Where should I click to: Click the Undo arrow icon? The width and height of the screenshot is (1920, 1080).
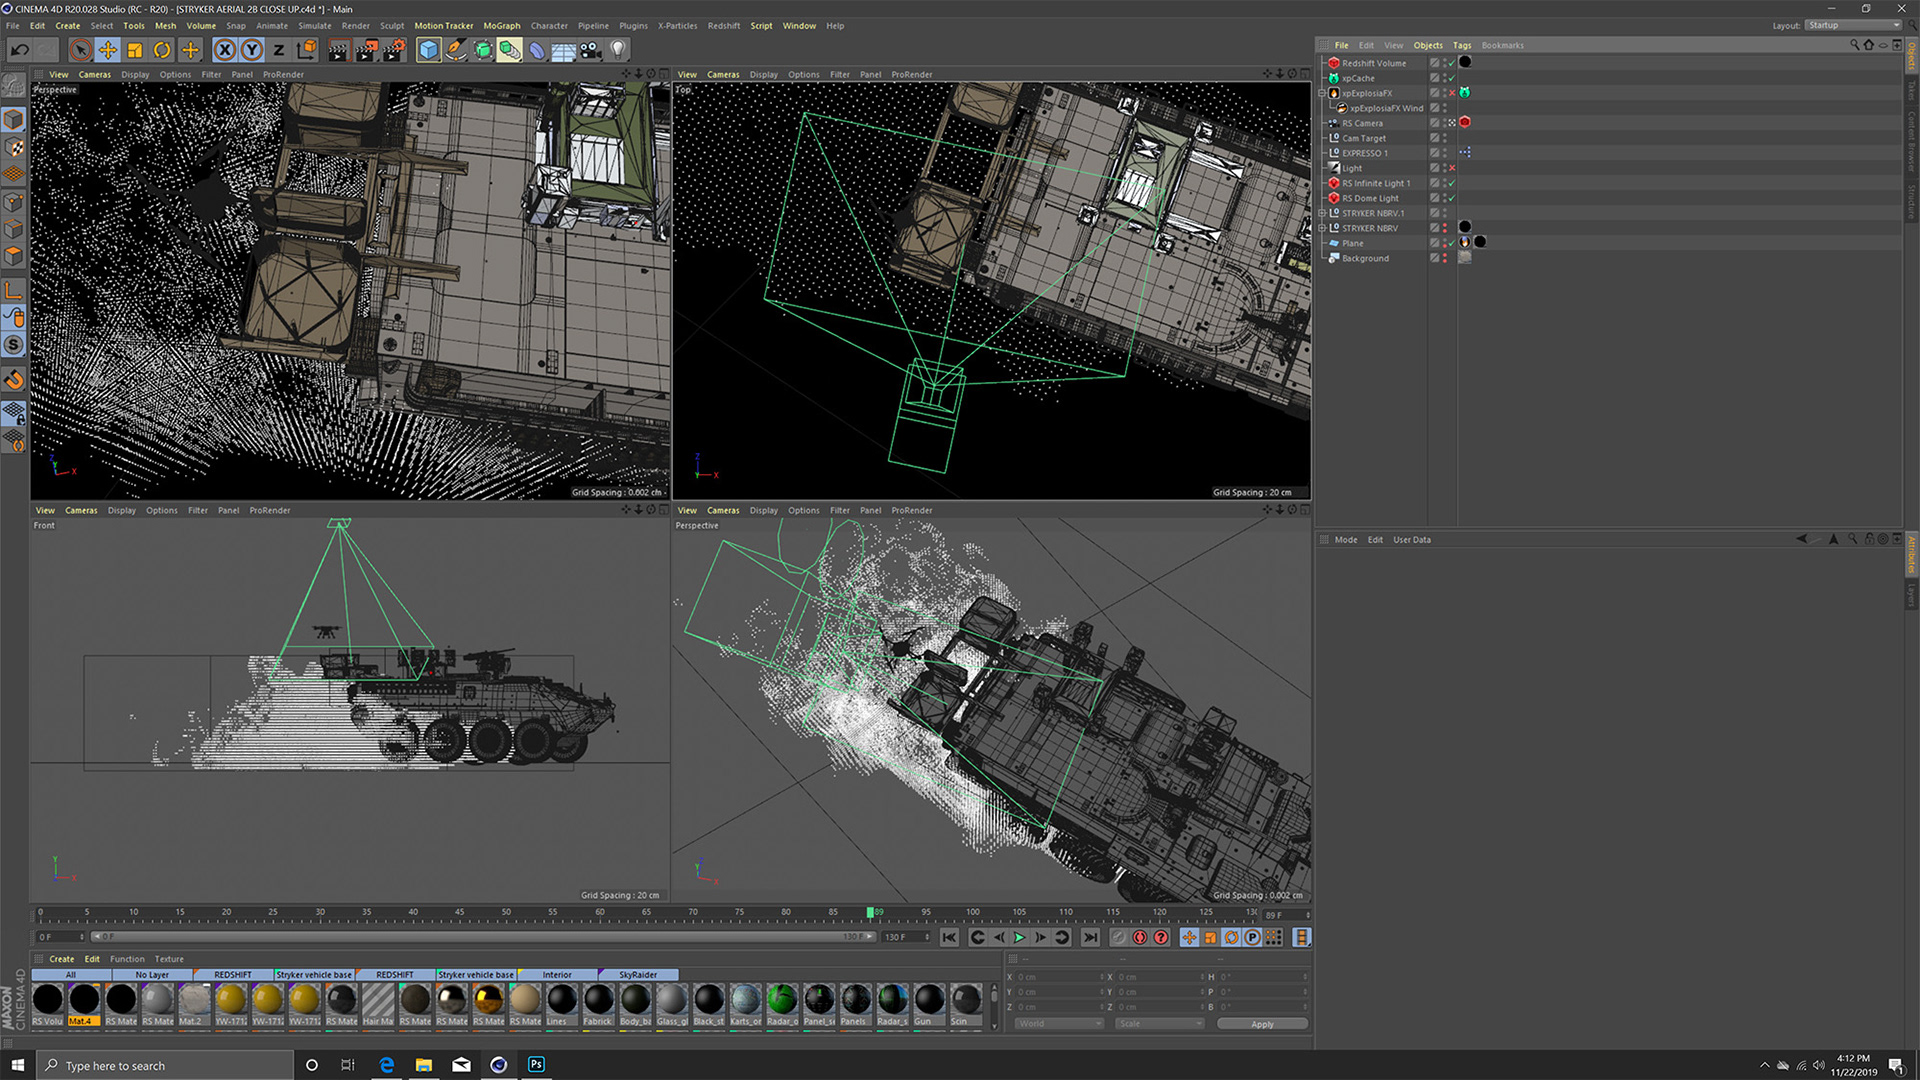tap(19, 49)
